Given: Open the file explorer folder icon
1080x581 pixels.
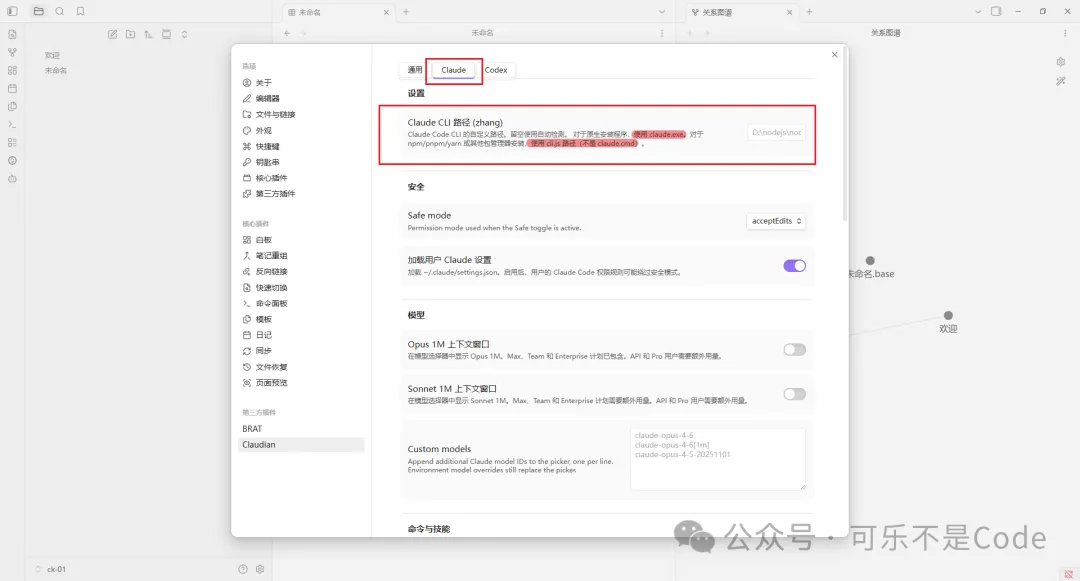Looking at the screenshot, I should (39, 11).
